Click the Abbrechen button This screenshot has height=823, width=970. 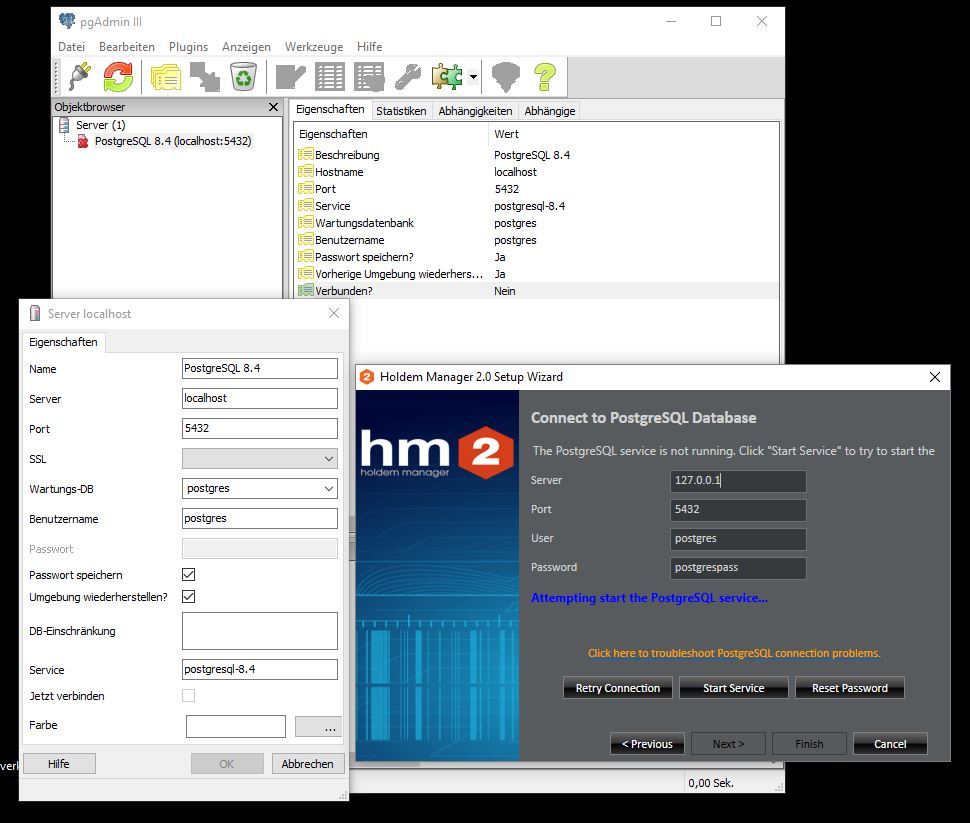pyautogui.click(x=307, y=764)
